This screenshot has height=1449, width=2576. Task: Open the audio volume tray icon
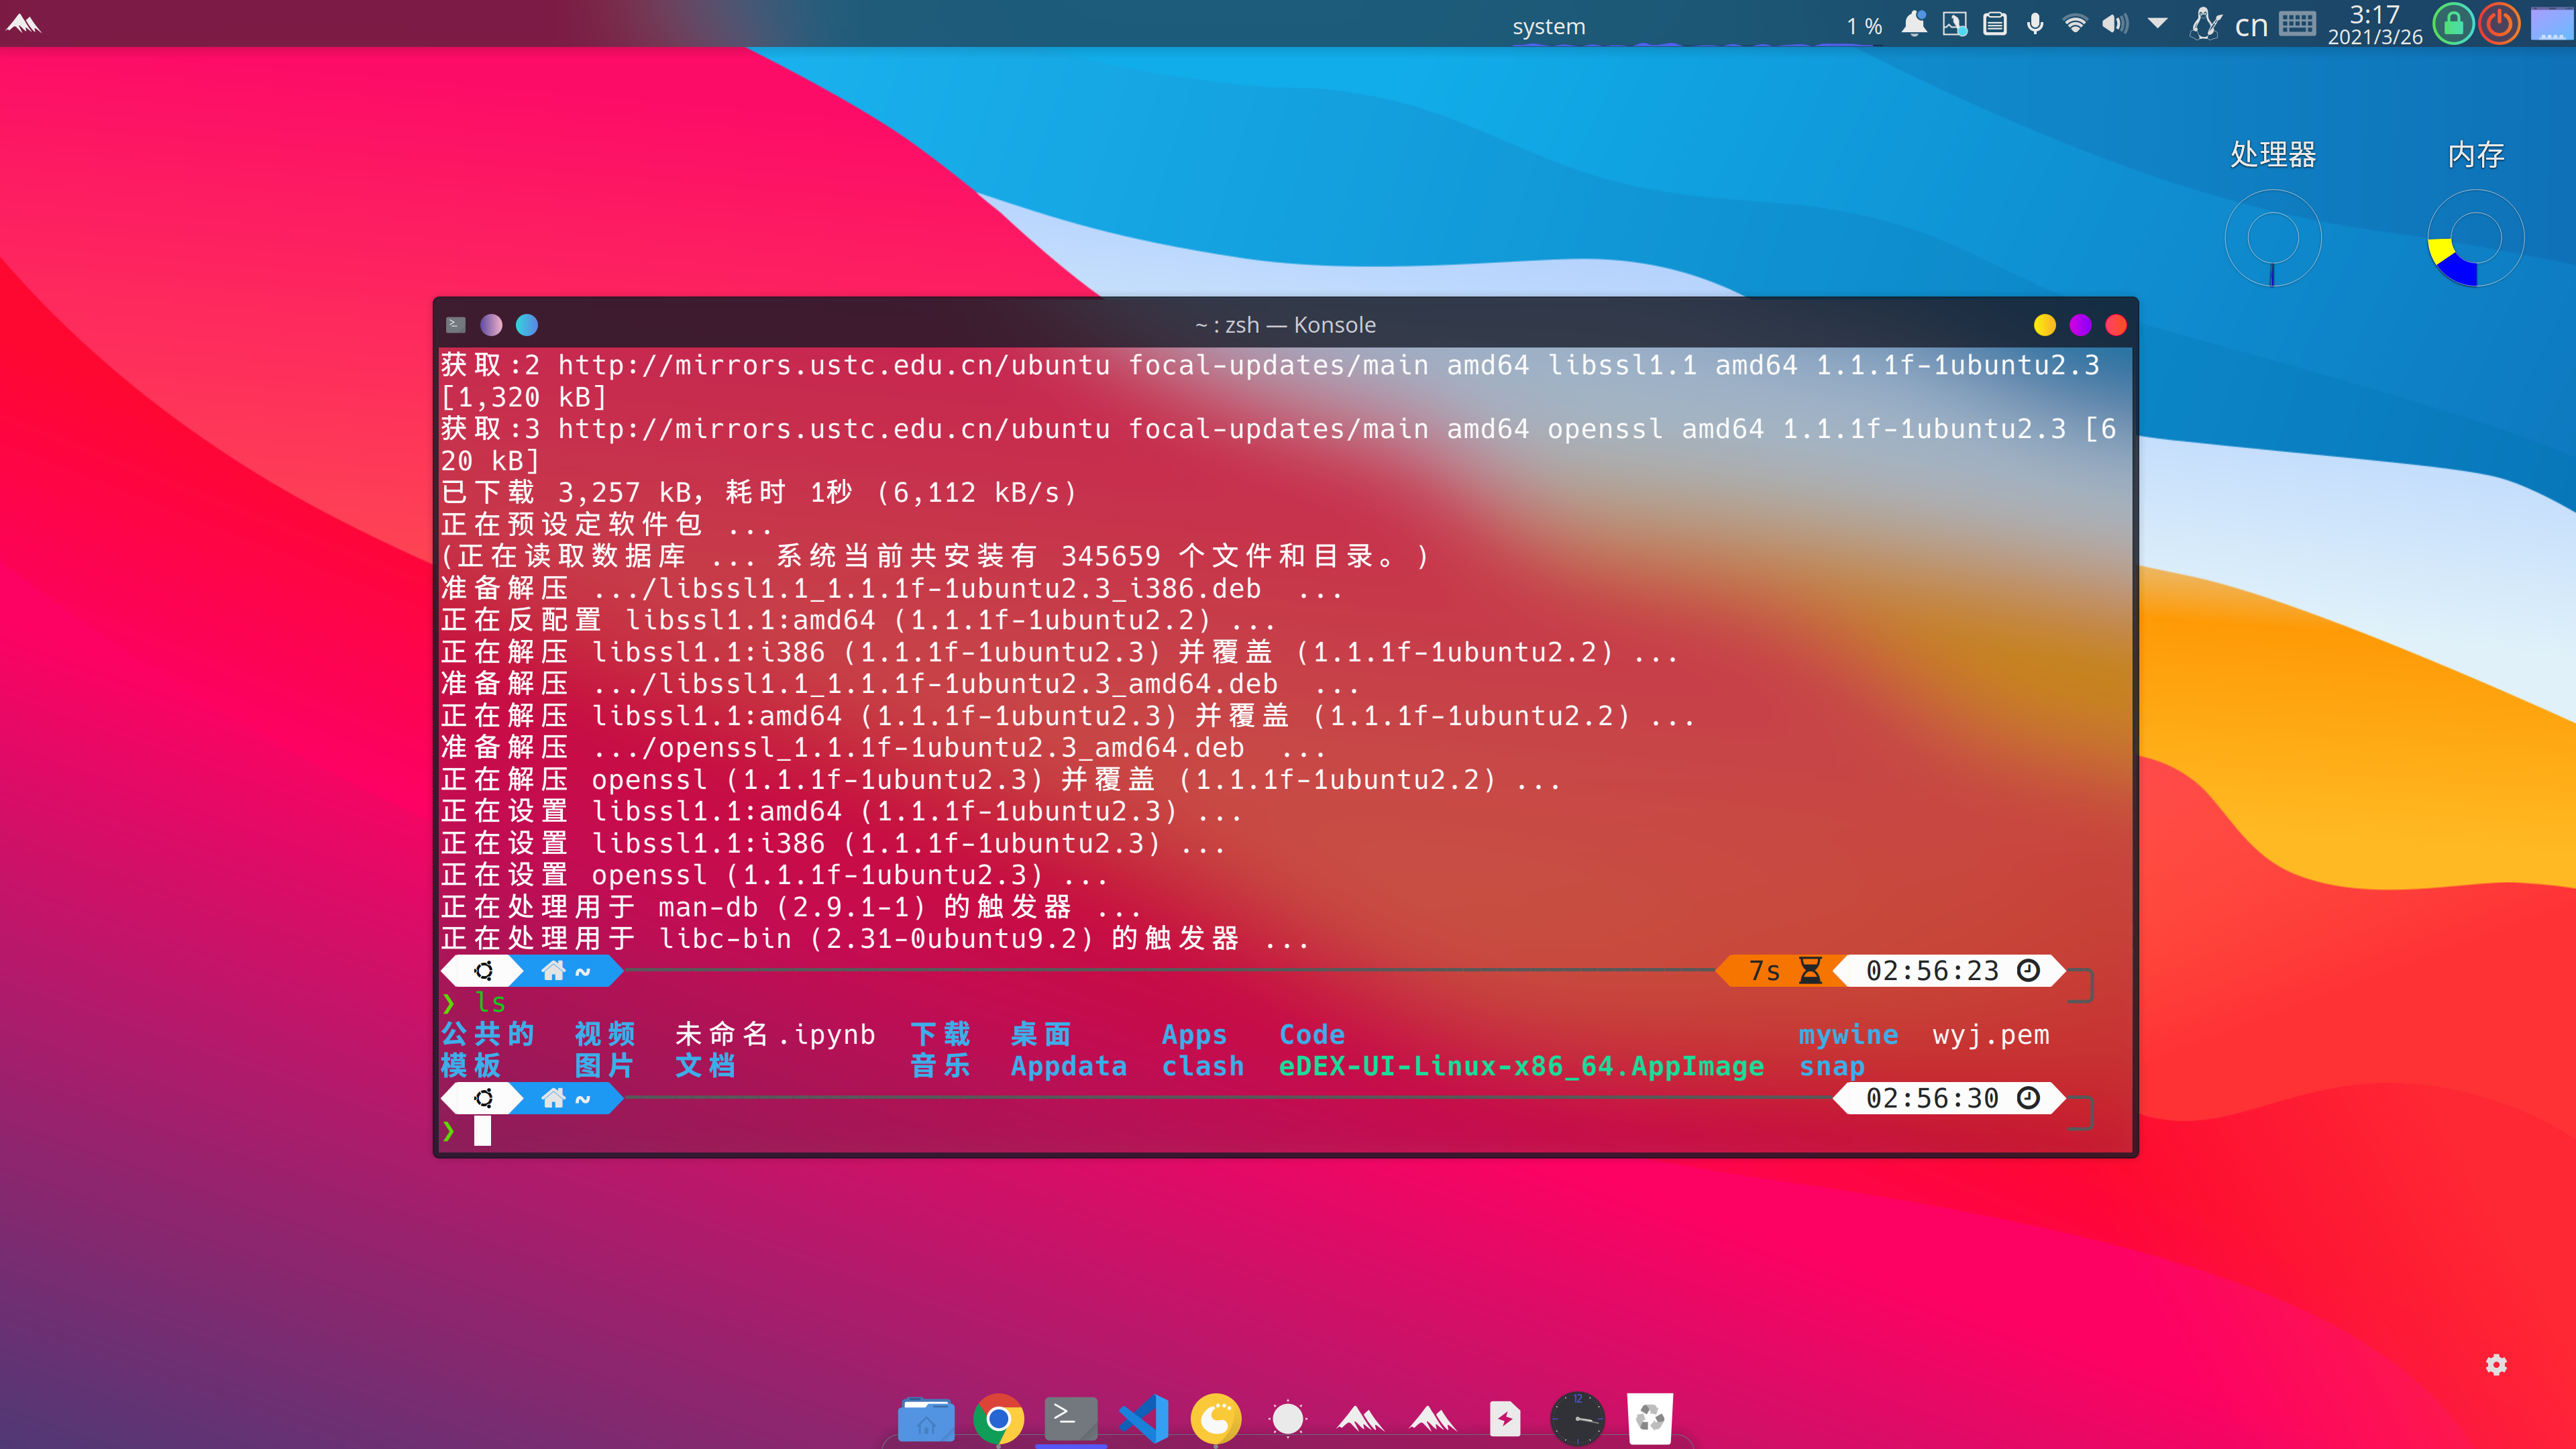click(x=2115, y=23)
